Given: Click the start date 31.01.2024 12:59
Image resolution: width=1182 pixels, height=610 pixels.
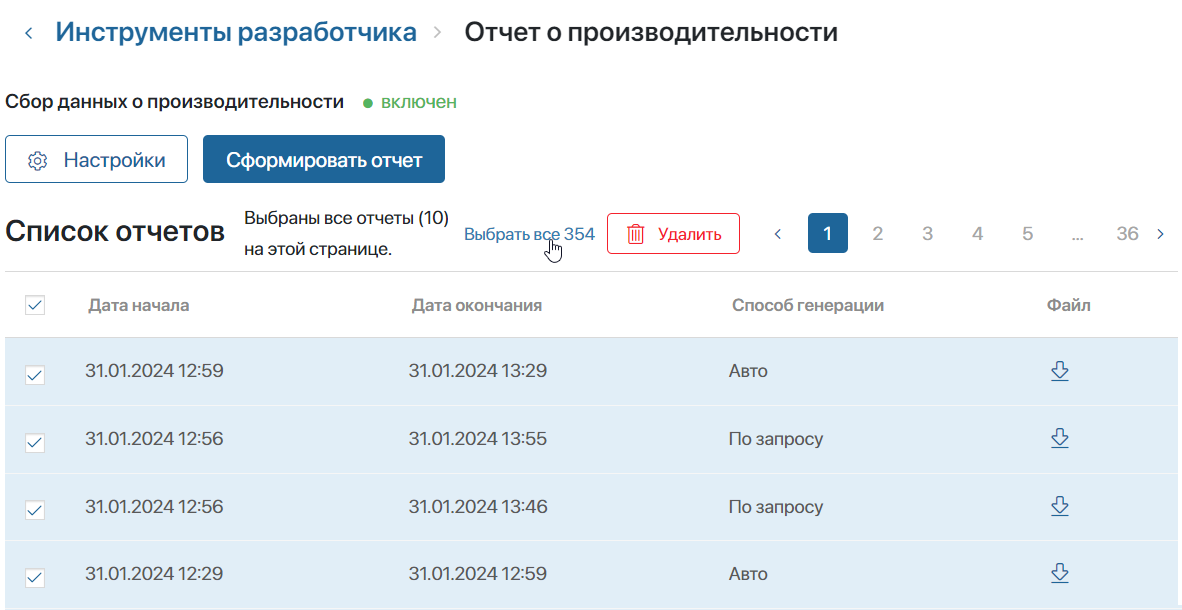Looking at the screenshot, I should click(x=155, y=371).
